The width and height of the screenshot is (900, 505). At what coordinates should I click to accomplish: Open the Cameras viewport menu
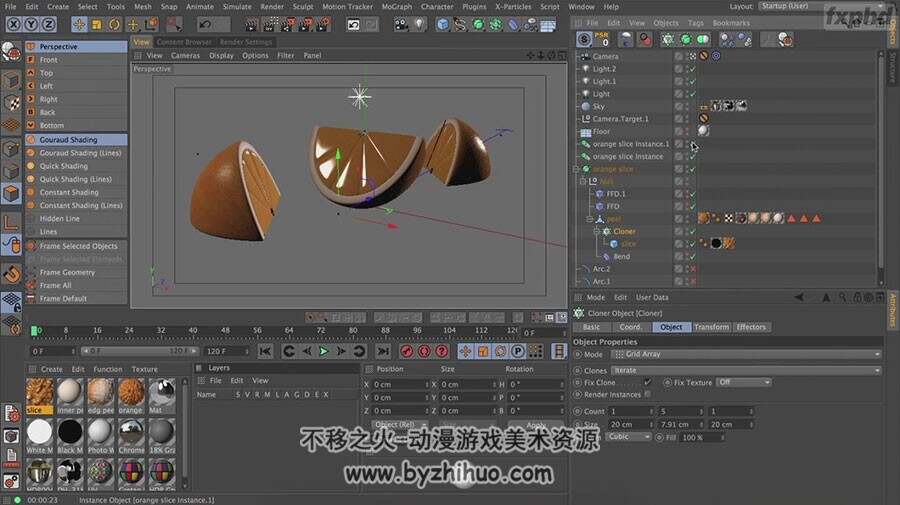(x=185, y=56)
